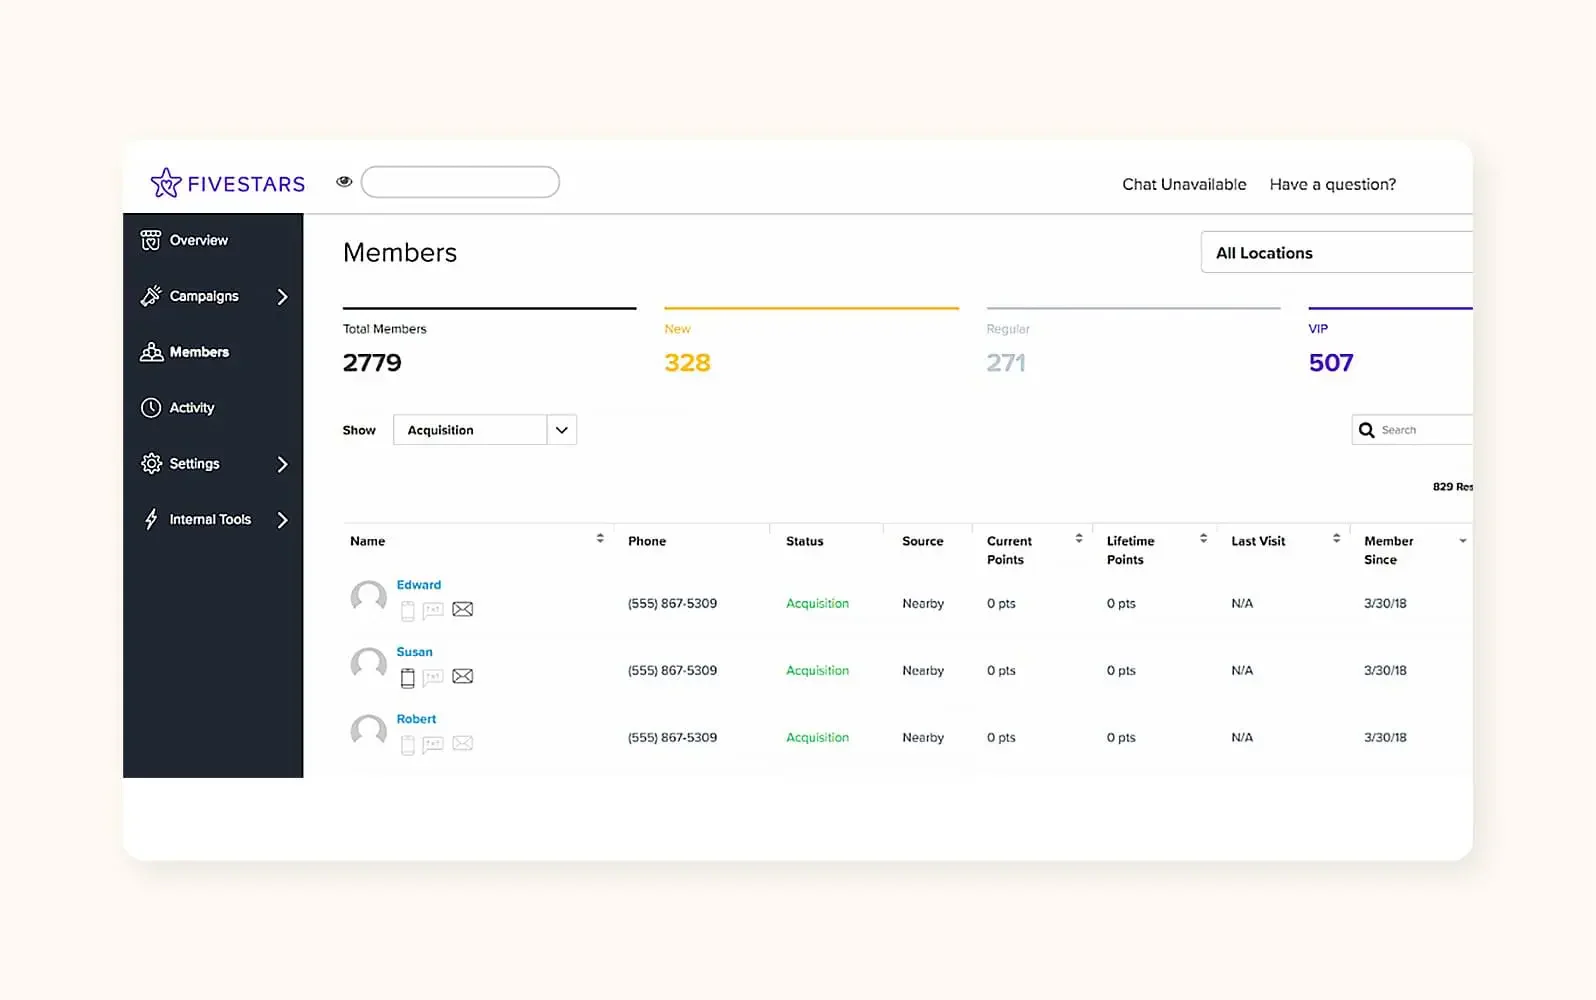
Task: Select the Members sidebar icon
Action: (x=151, y=352)
